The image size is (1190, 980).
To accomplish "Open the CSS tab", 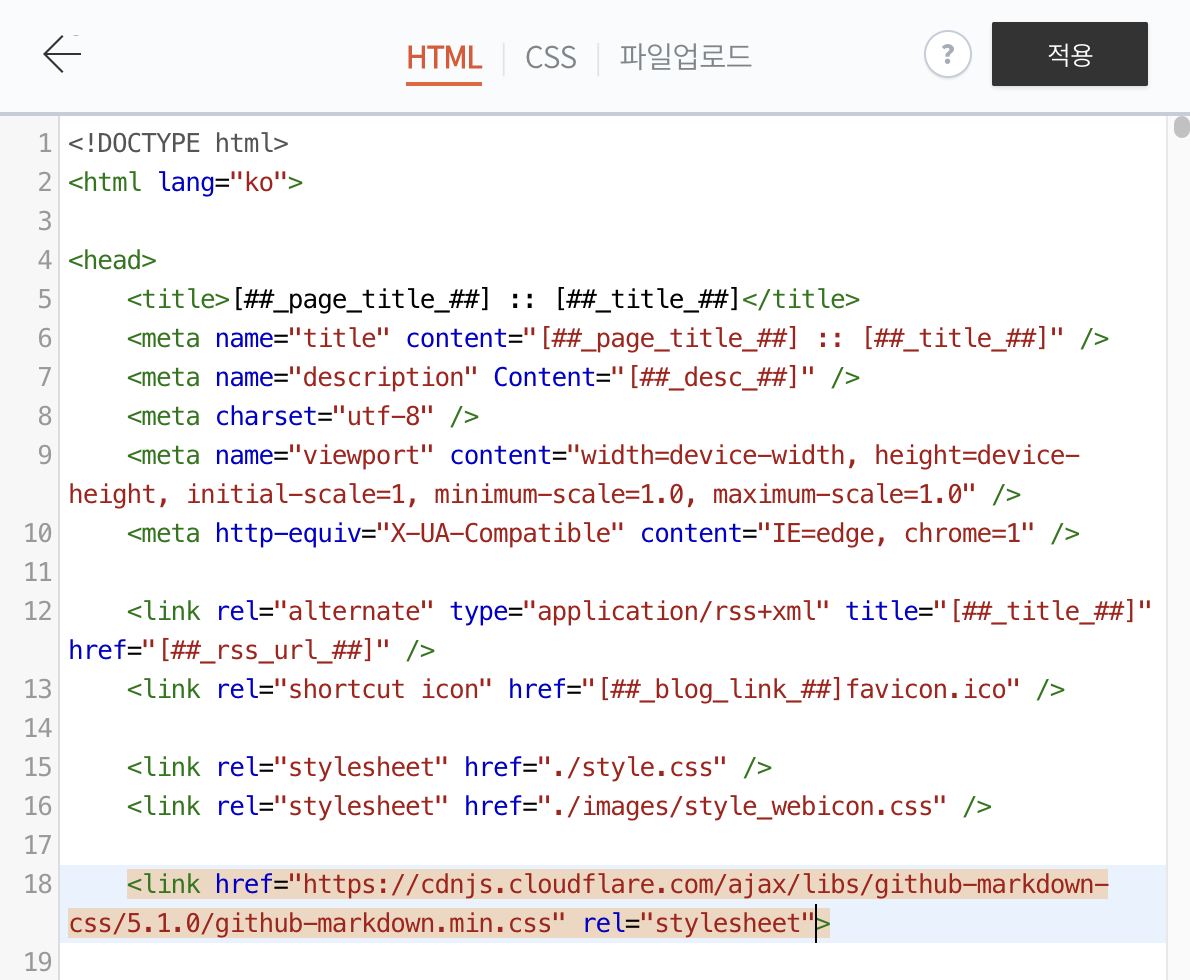I will coord(551,58).
